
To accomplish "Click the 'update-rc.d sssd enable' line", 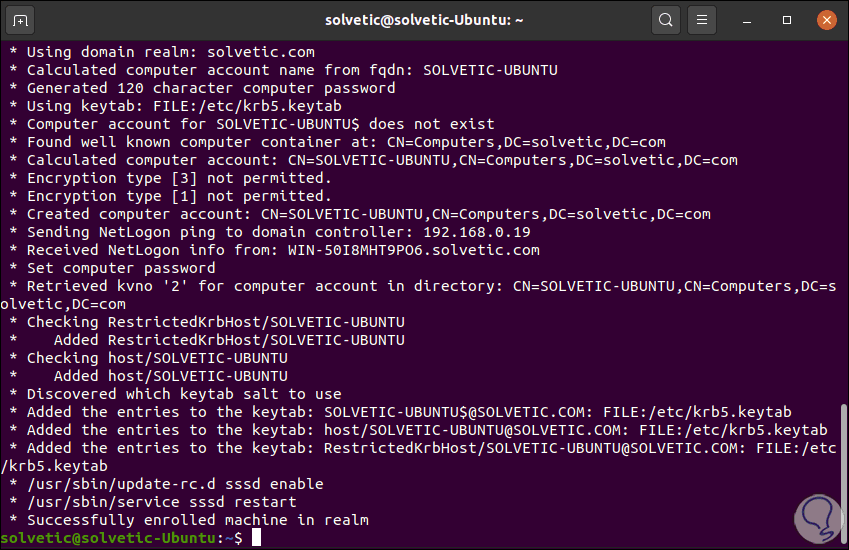I will (x=175, y=484).
